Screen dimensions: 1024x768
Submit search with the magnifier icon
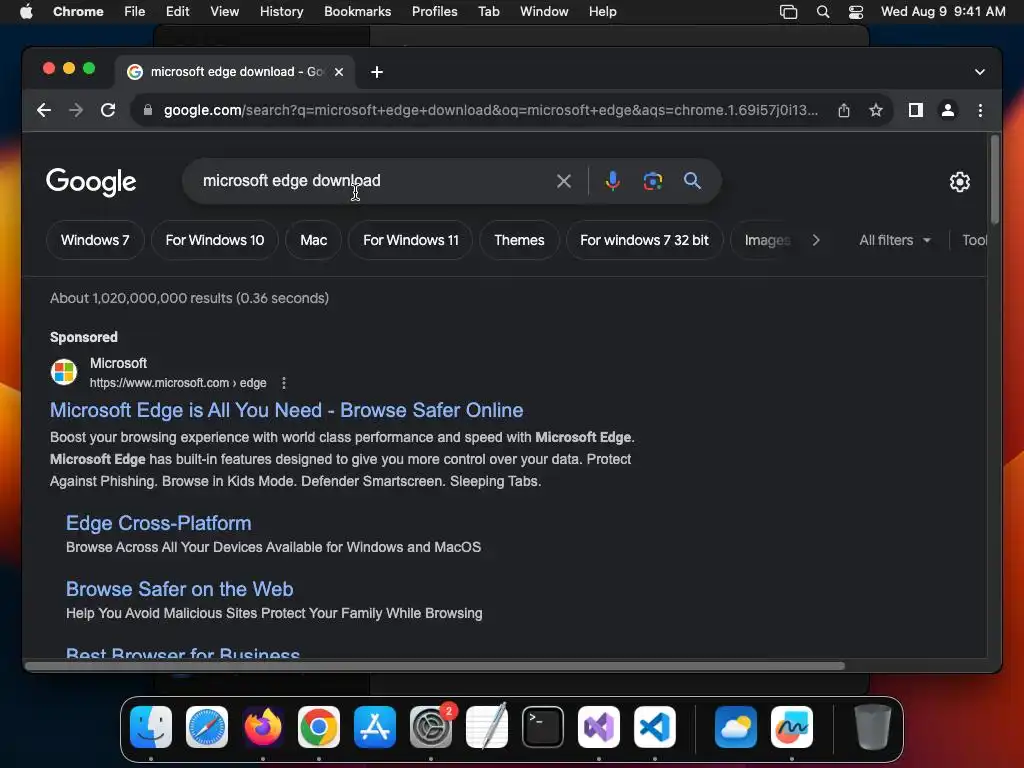tap(692, 181)
